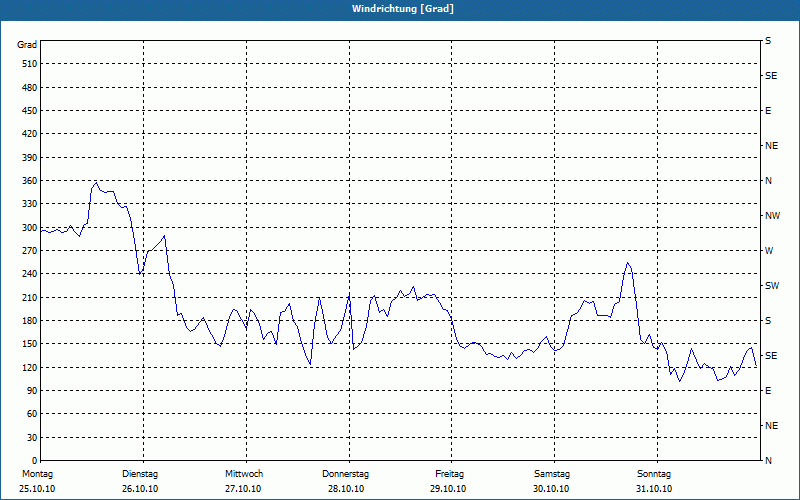Click the date "27.10.10"
Screen dimensions: 800x500
(243, 489)
